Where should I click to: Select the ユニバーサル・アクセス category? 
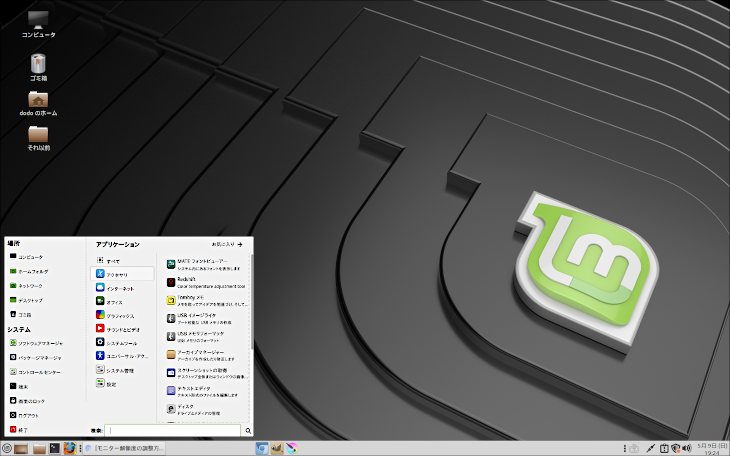(x=122, y=356)
